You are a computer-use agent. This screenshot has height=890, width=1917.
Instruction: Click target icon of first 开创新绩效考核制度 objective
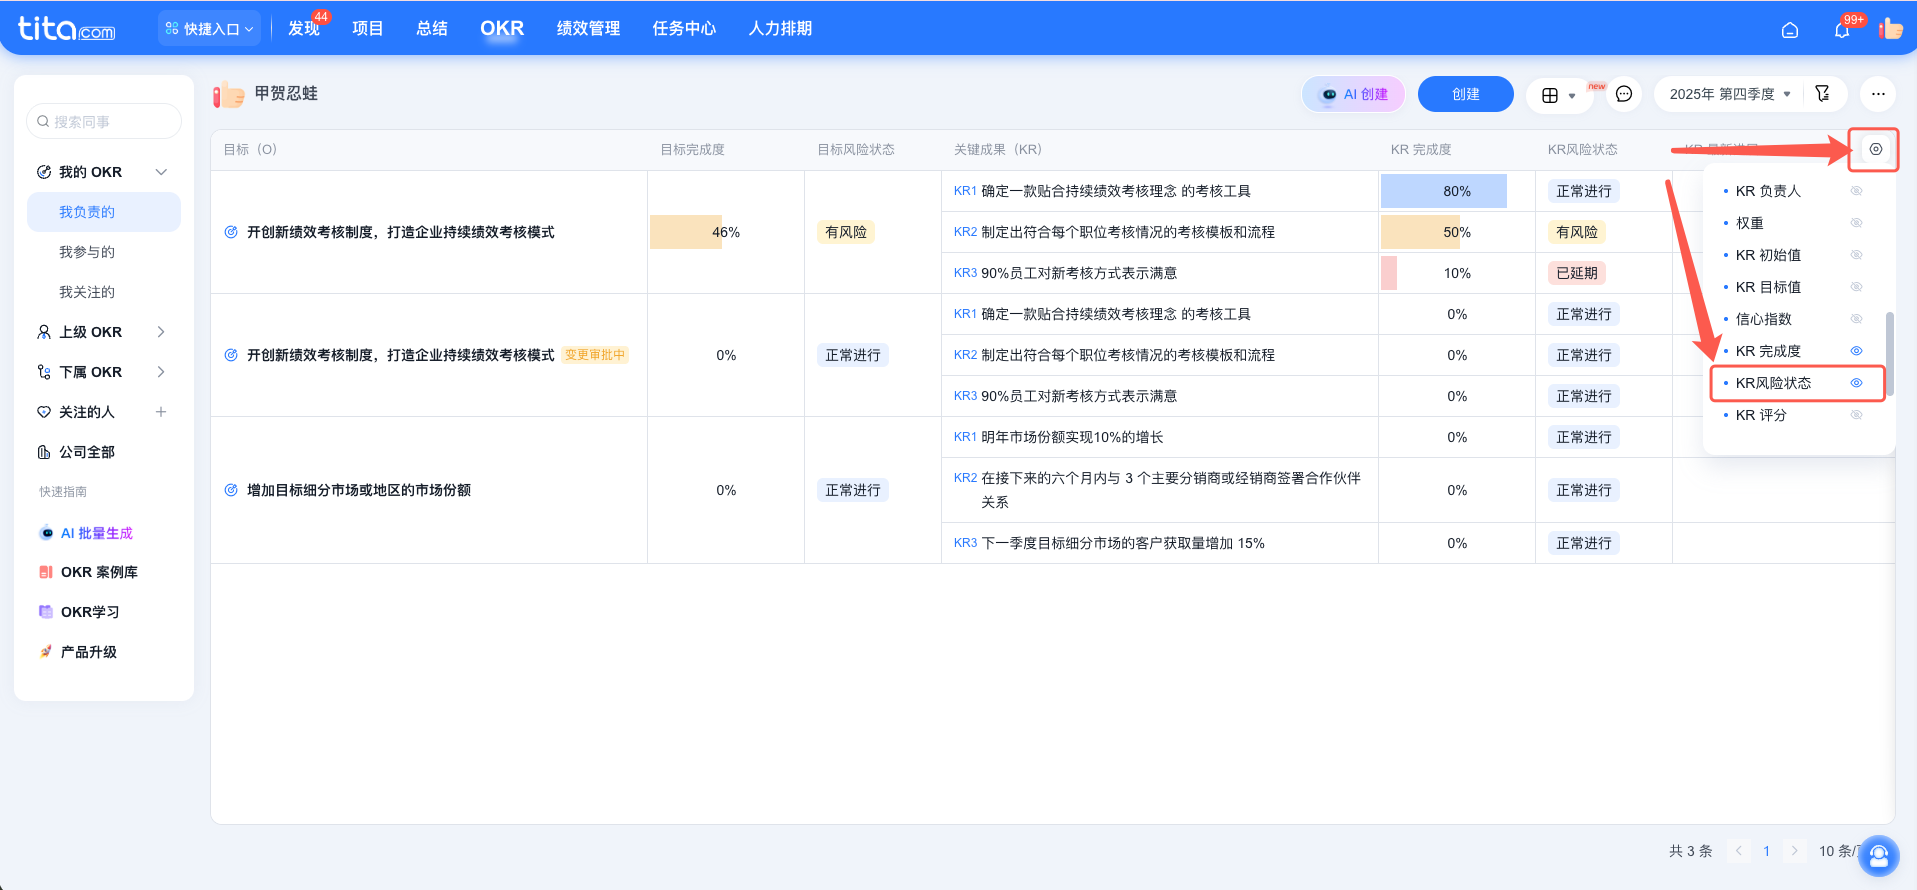[x=231, y=232]
